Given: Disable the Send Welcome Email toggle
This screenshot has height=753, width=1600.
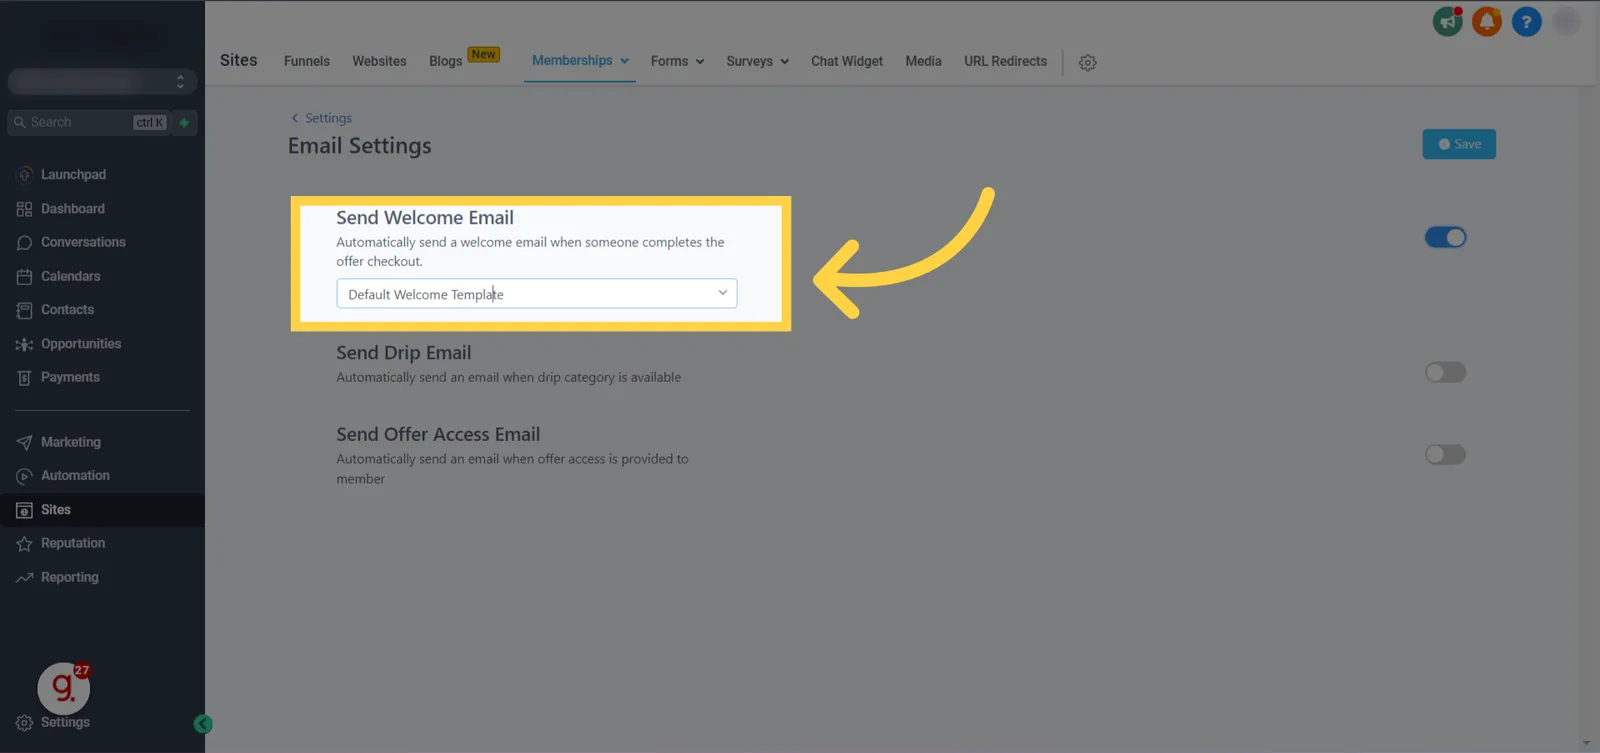Looking at the screenshot, I should tap(1445, 237).
